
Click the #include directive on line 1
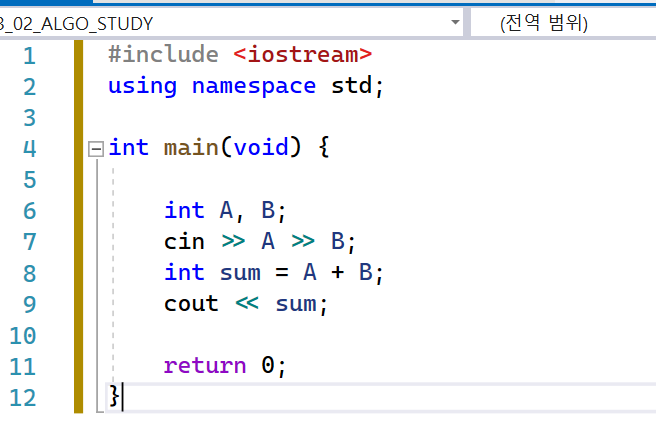(163, 55)
